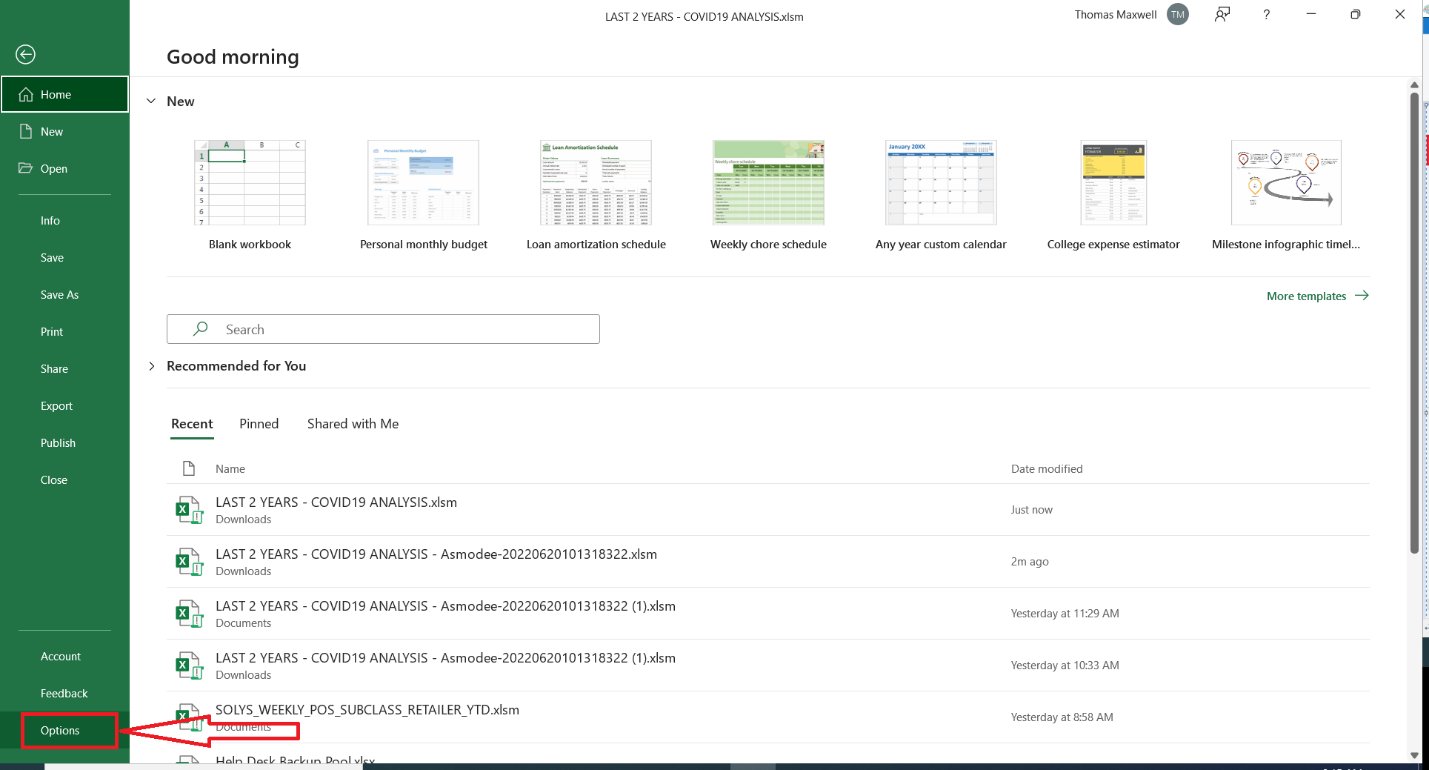The width and height of the screenshot is (1429, 770).
Task: Open Help question mark icon
Action: point(1266,15)
